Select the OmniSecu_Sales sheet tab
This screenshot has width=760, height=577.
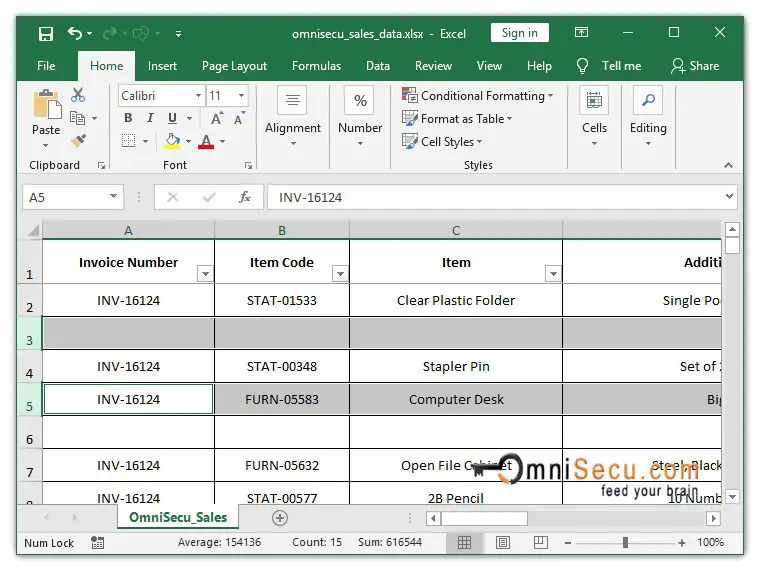tap(178, 517)
